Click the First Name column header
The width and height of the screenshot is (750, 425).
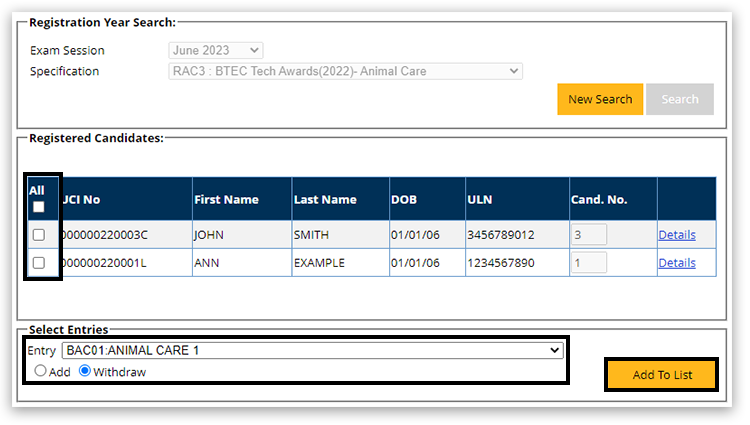tap(226, 199)
